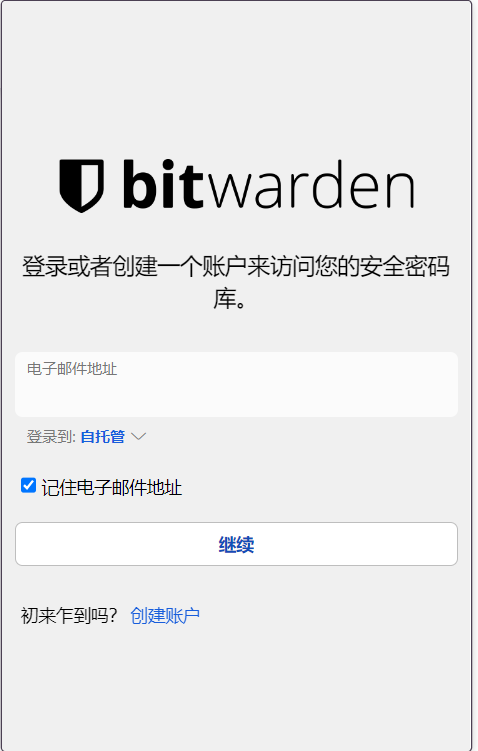The height and width of the screenshot is (751, 478).
Task: Click the 登录到: label before server selector
Action: (x=51, y=436)
